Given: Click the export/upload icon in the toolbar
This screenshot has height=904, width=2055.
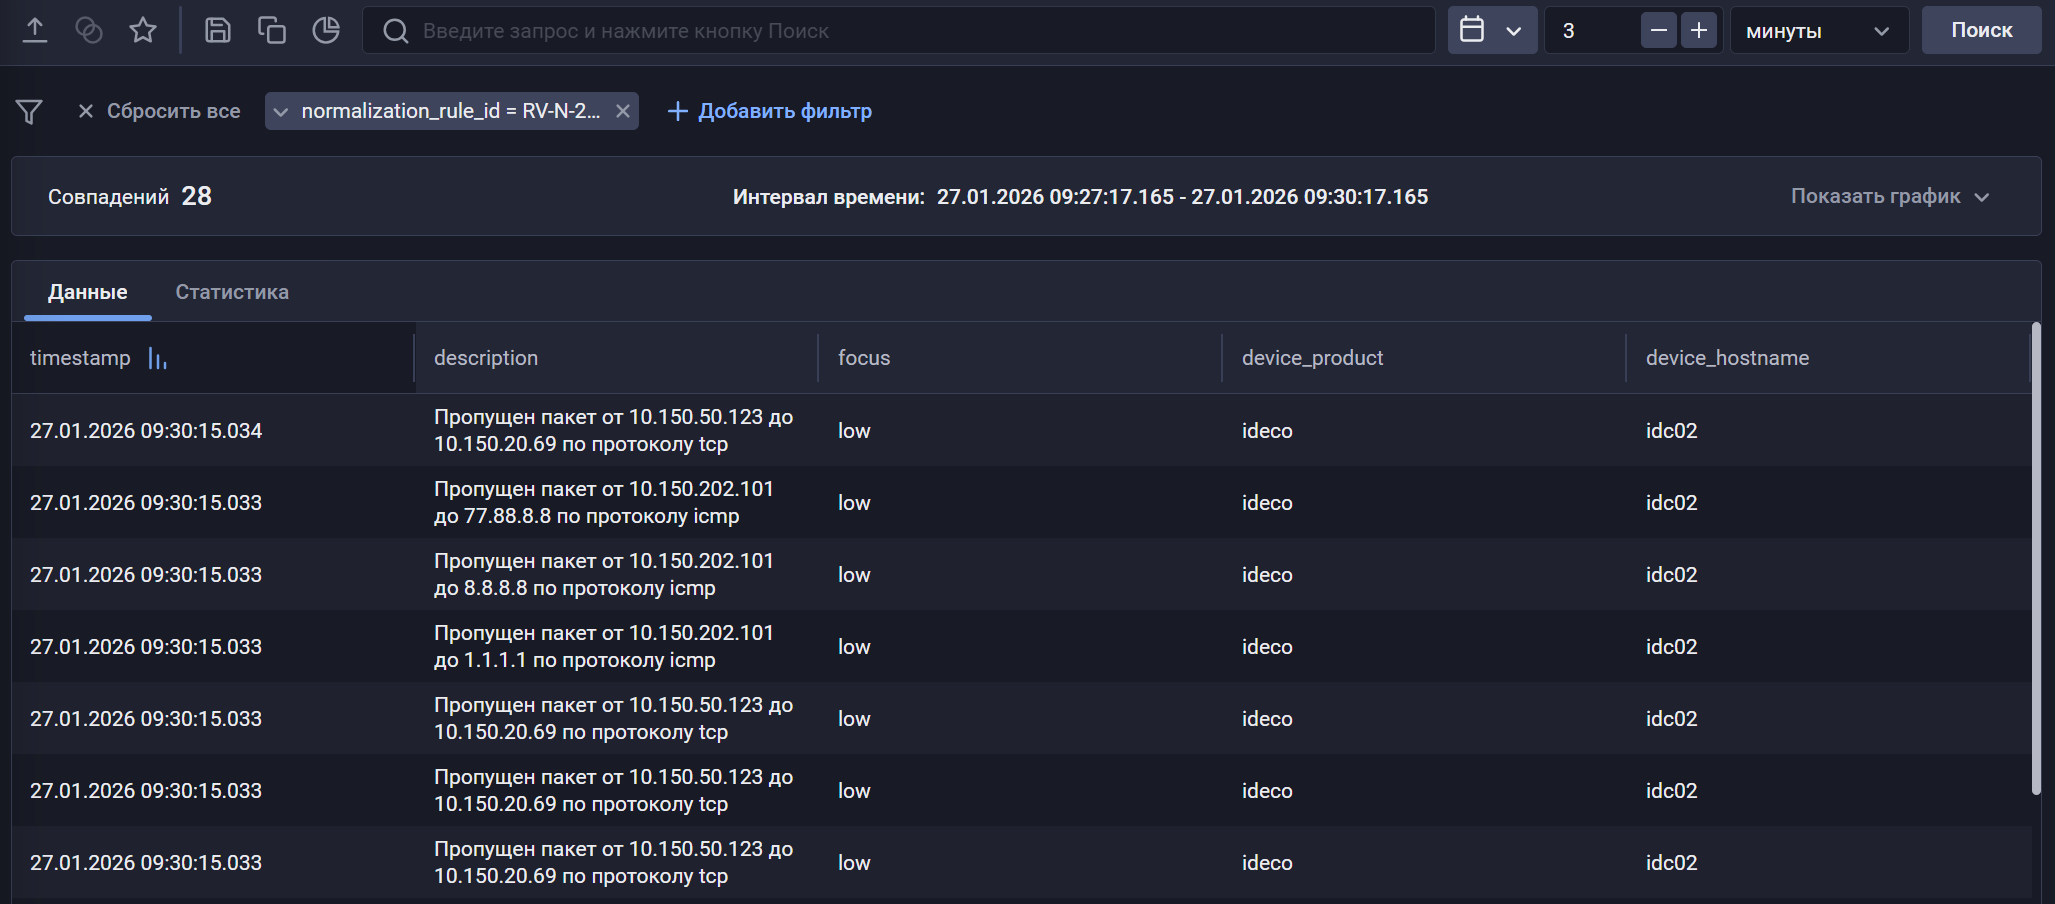Looking at the screenshot, I should [37, 30].
